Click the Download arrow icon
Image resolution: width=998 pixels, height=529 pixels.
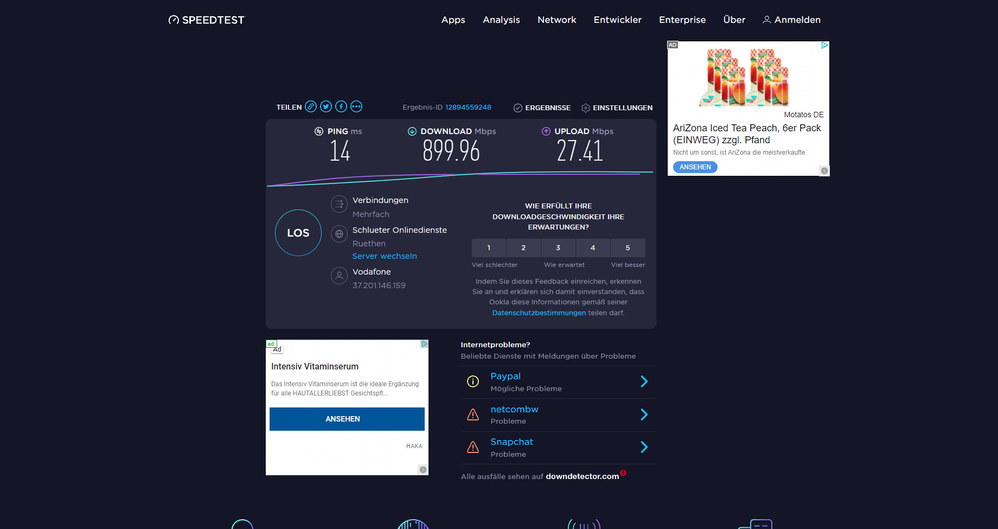click(412, 131)
